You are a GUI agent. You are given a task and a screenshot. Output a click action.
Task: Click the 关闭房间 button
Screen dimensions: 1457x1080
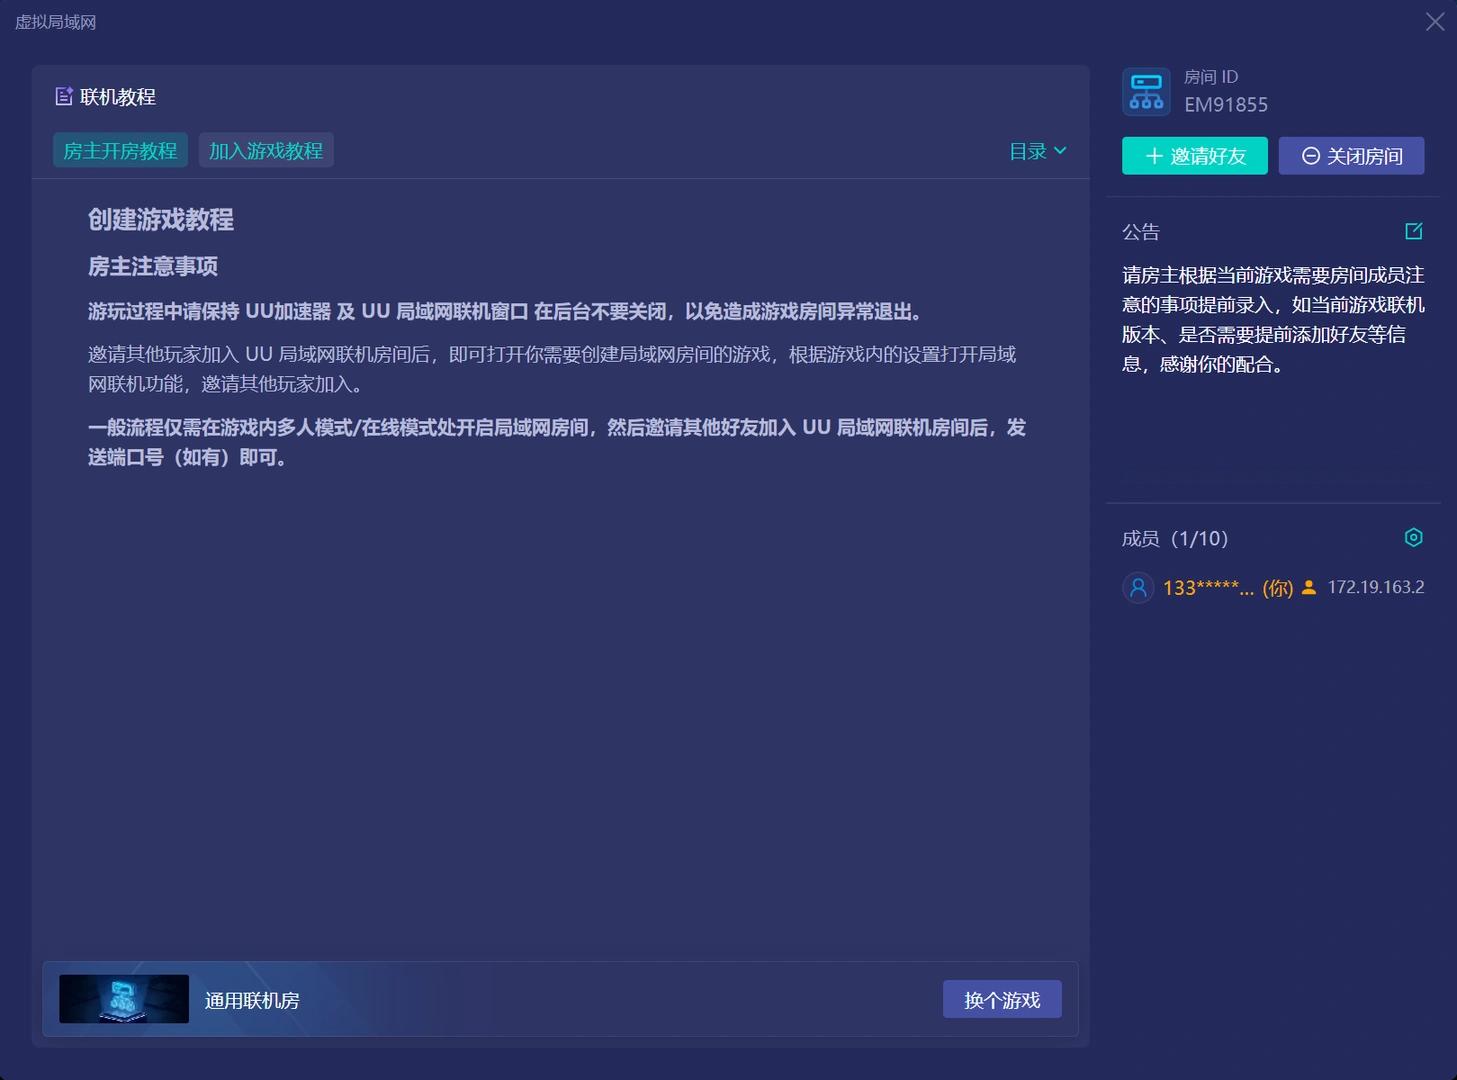coord(1351,156)
